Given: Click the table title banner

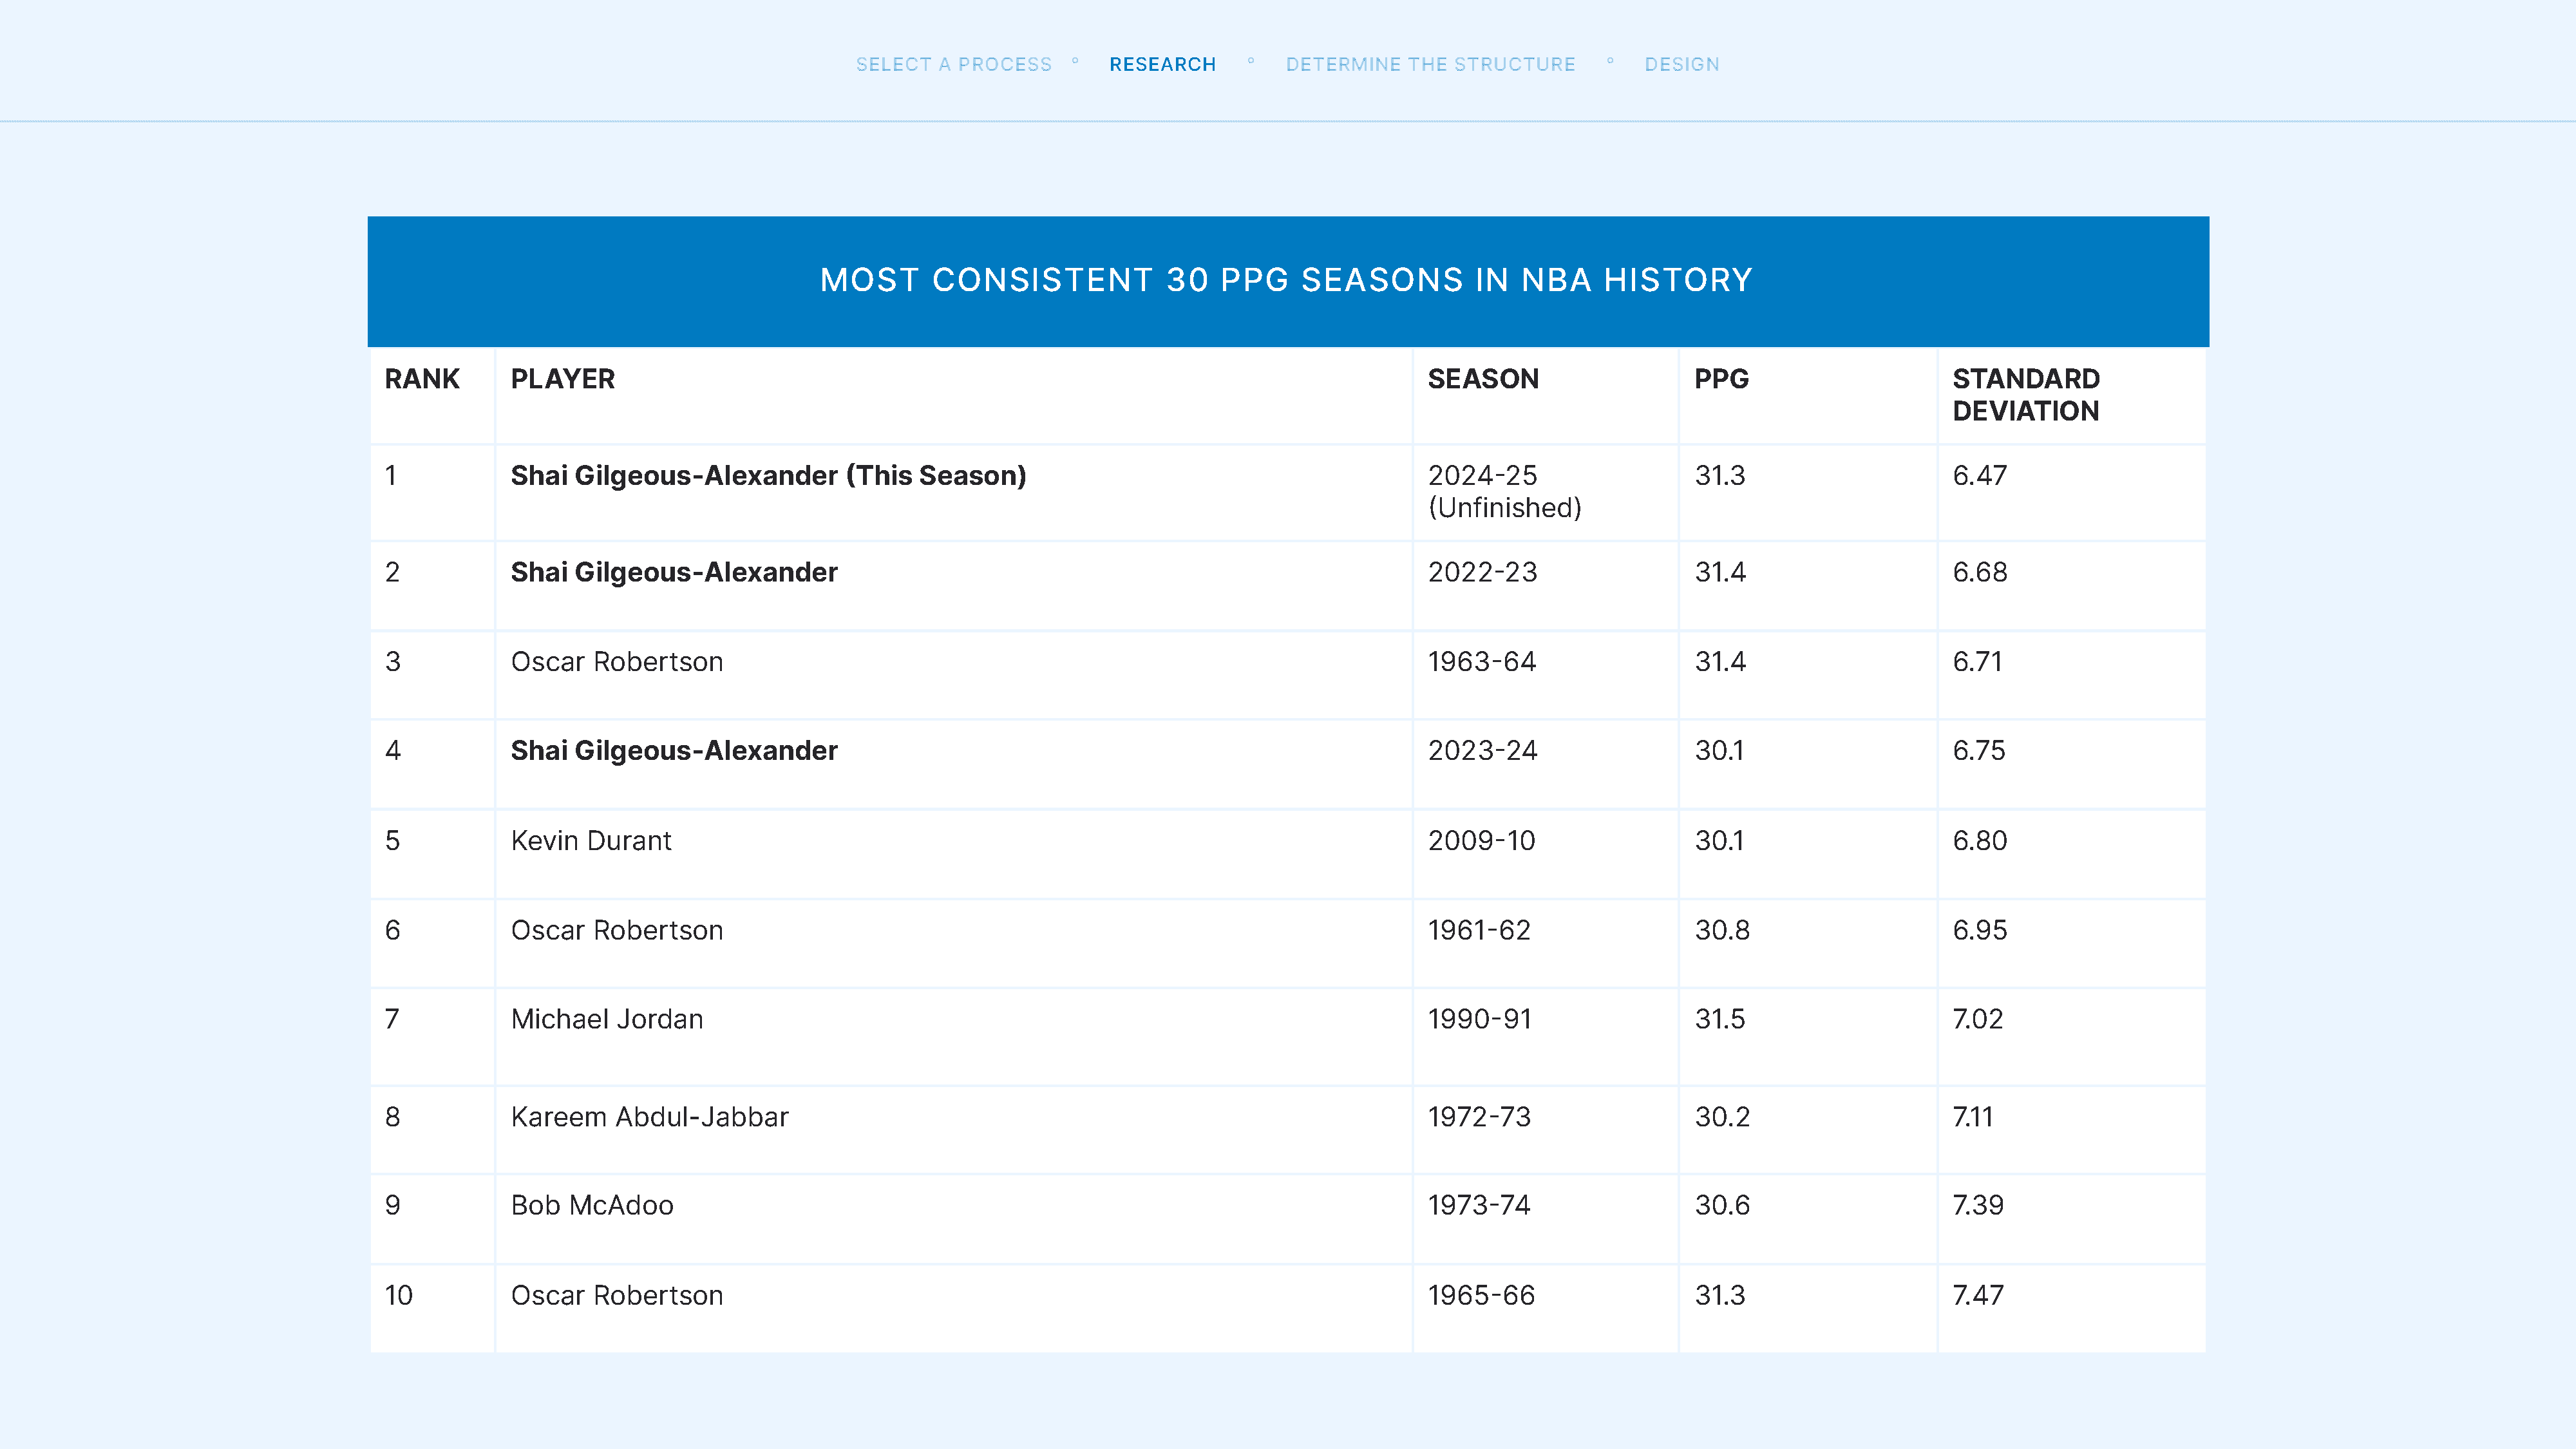Looking at the screenshot, I should tap(1287, 280).
